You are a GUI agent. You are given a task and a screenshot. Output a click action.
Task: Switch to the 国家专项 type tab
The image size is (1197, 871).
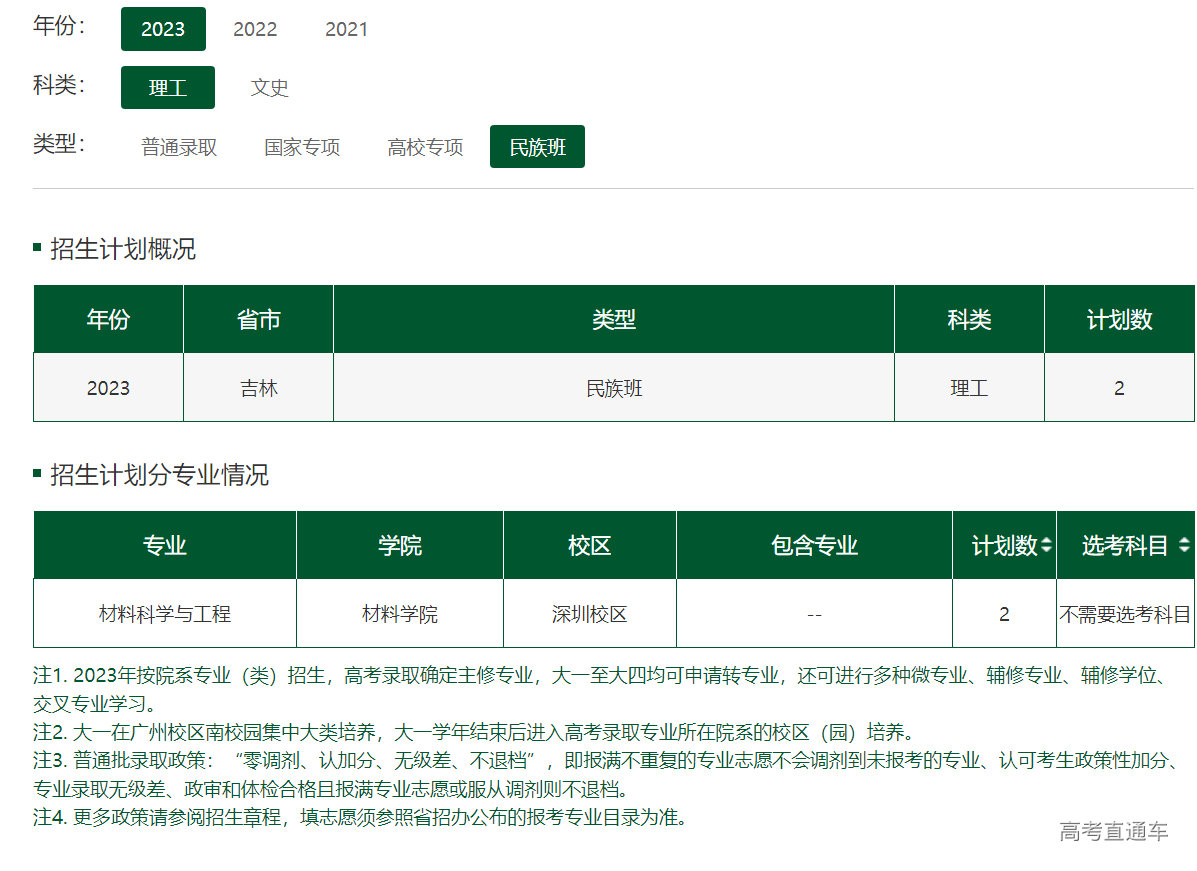tap(302, 147)
